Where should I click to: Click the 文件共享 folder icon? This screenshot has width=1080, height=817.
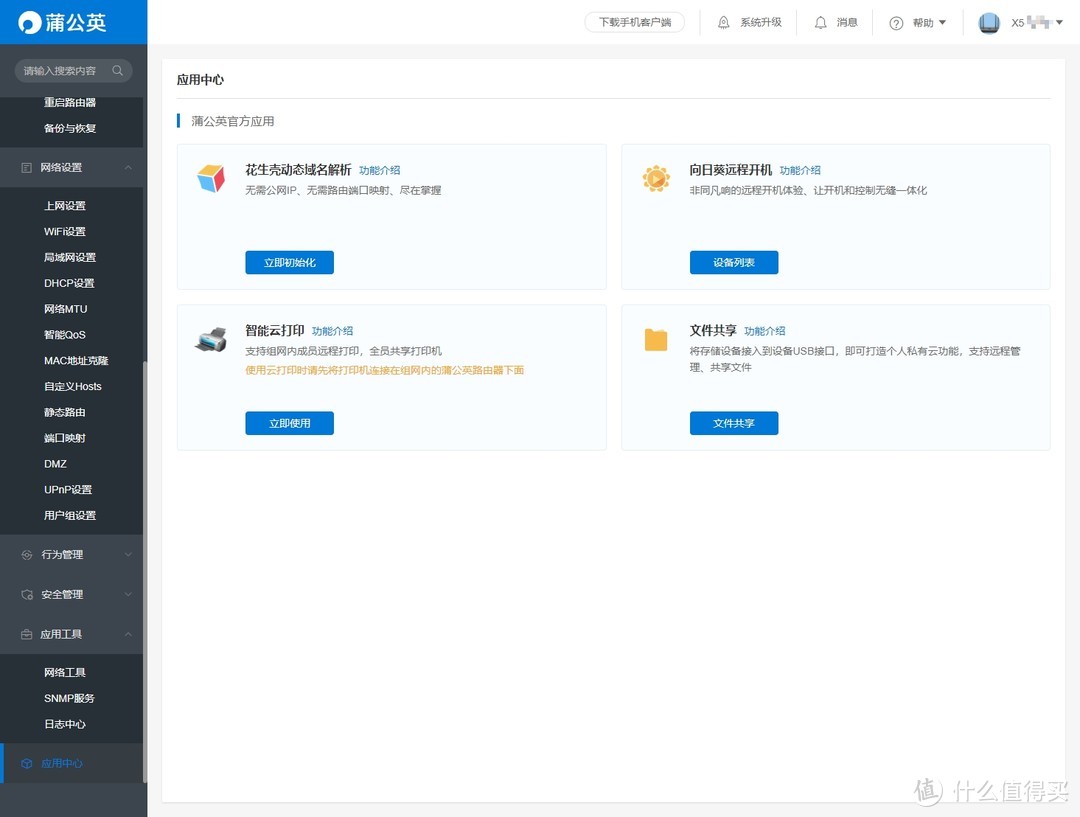click(x=655, y=339)
